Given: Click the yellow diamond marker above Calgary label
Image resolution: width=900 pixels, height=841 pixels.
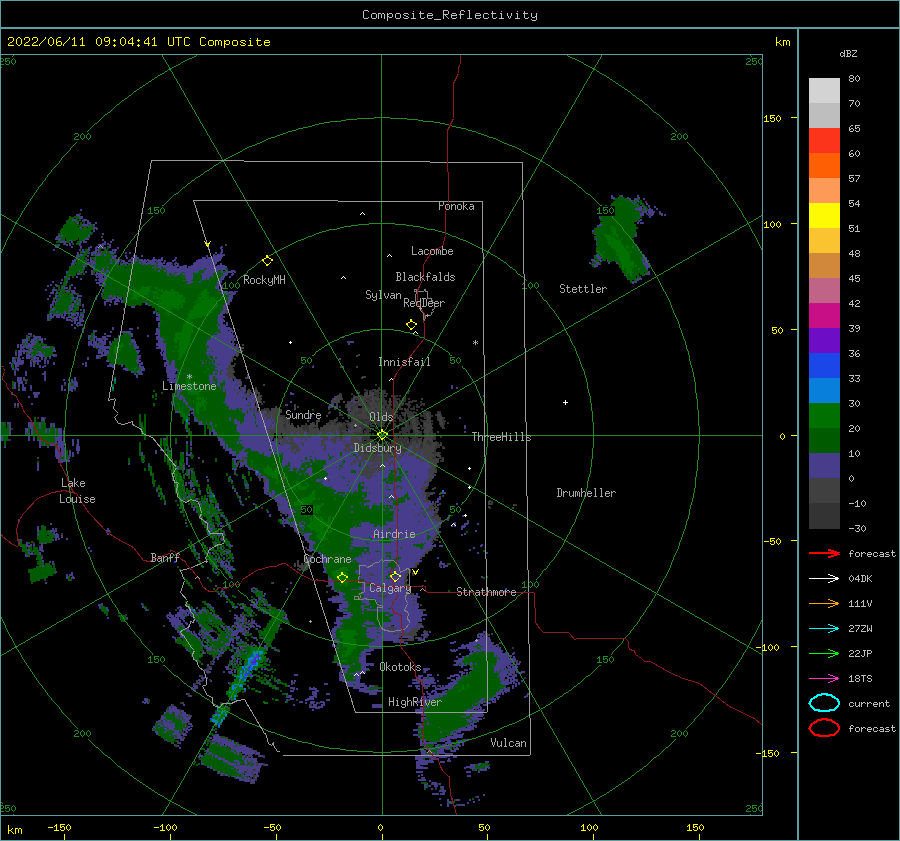Looking at the screenshot, I should point(395,576).
